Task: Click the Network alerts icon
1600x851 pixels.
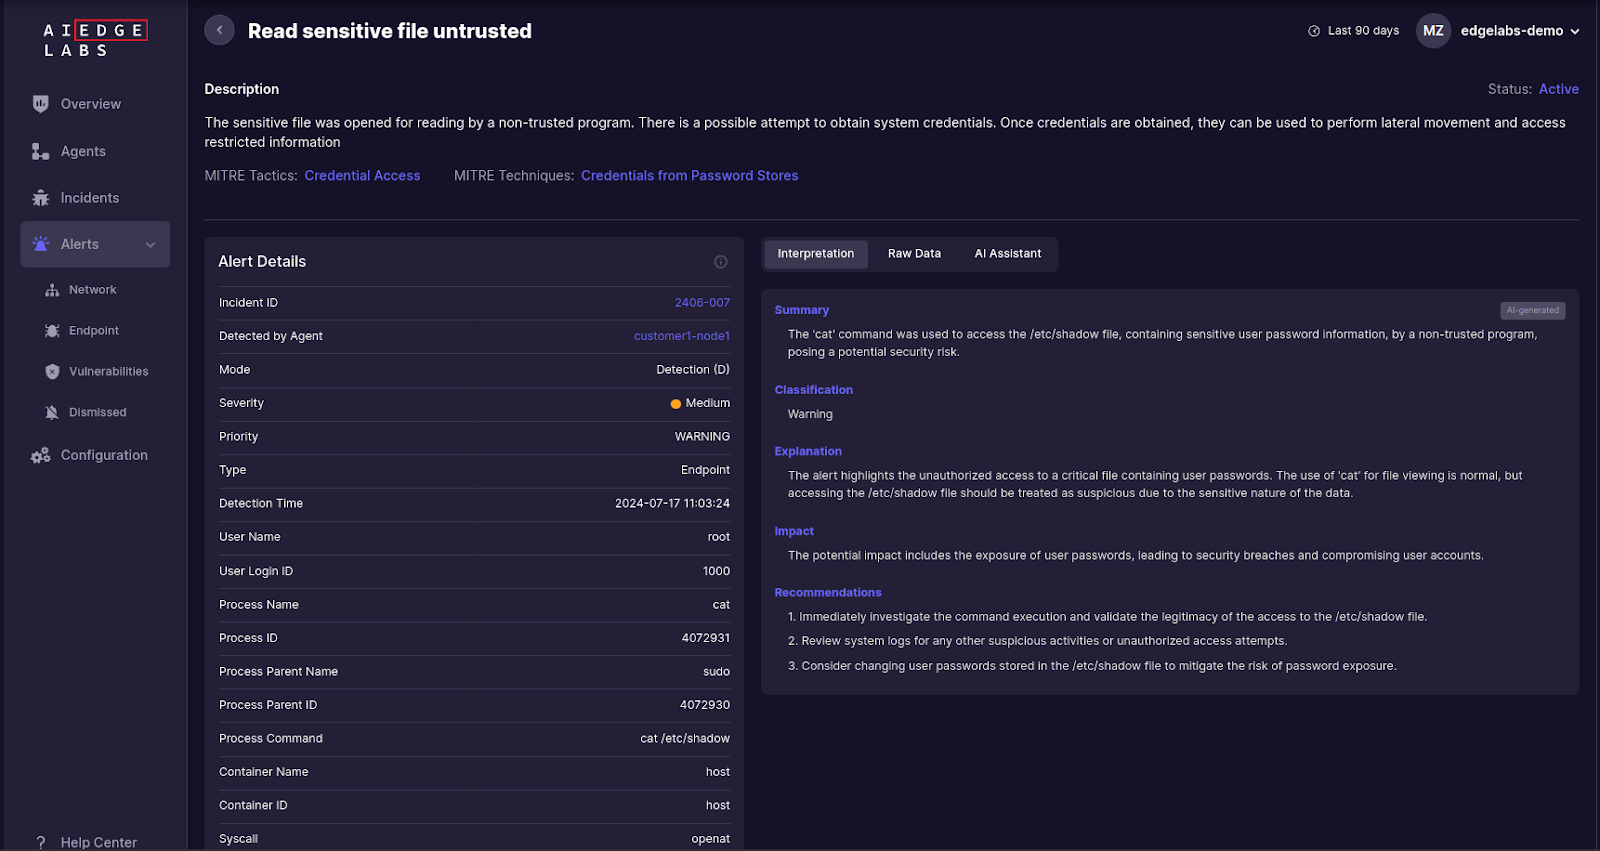Action: tap(52, 290)
